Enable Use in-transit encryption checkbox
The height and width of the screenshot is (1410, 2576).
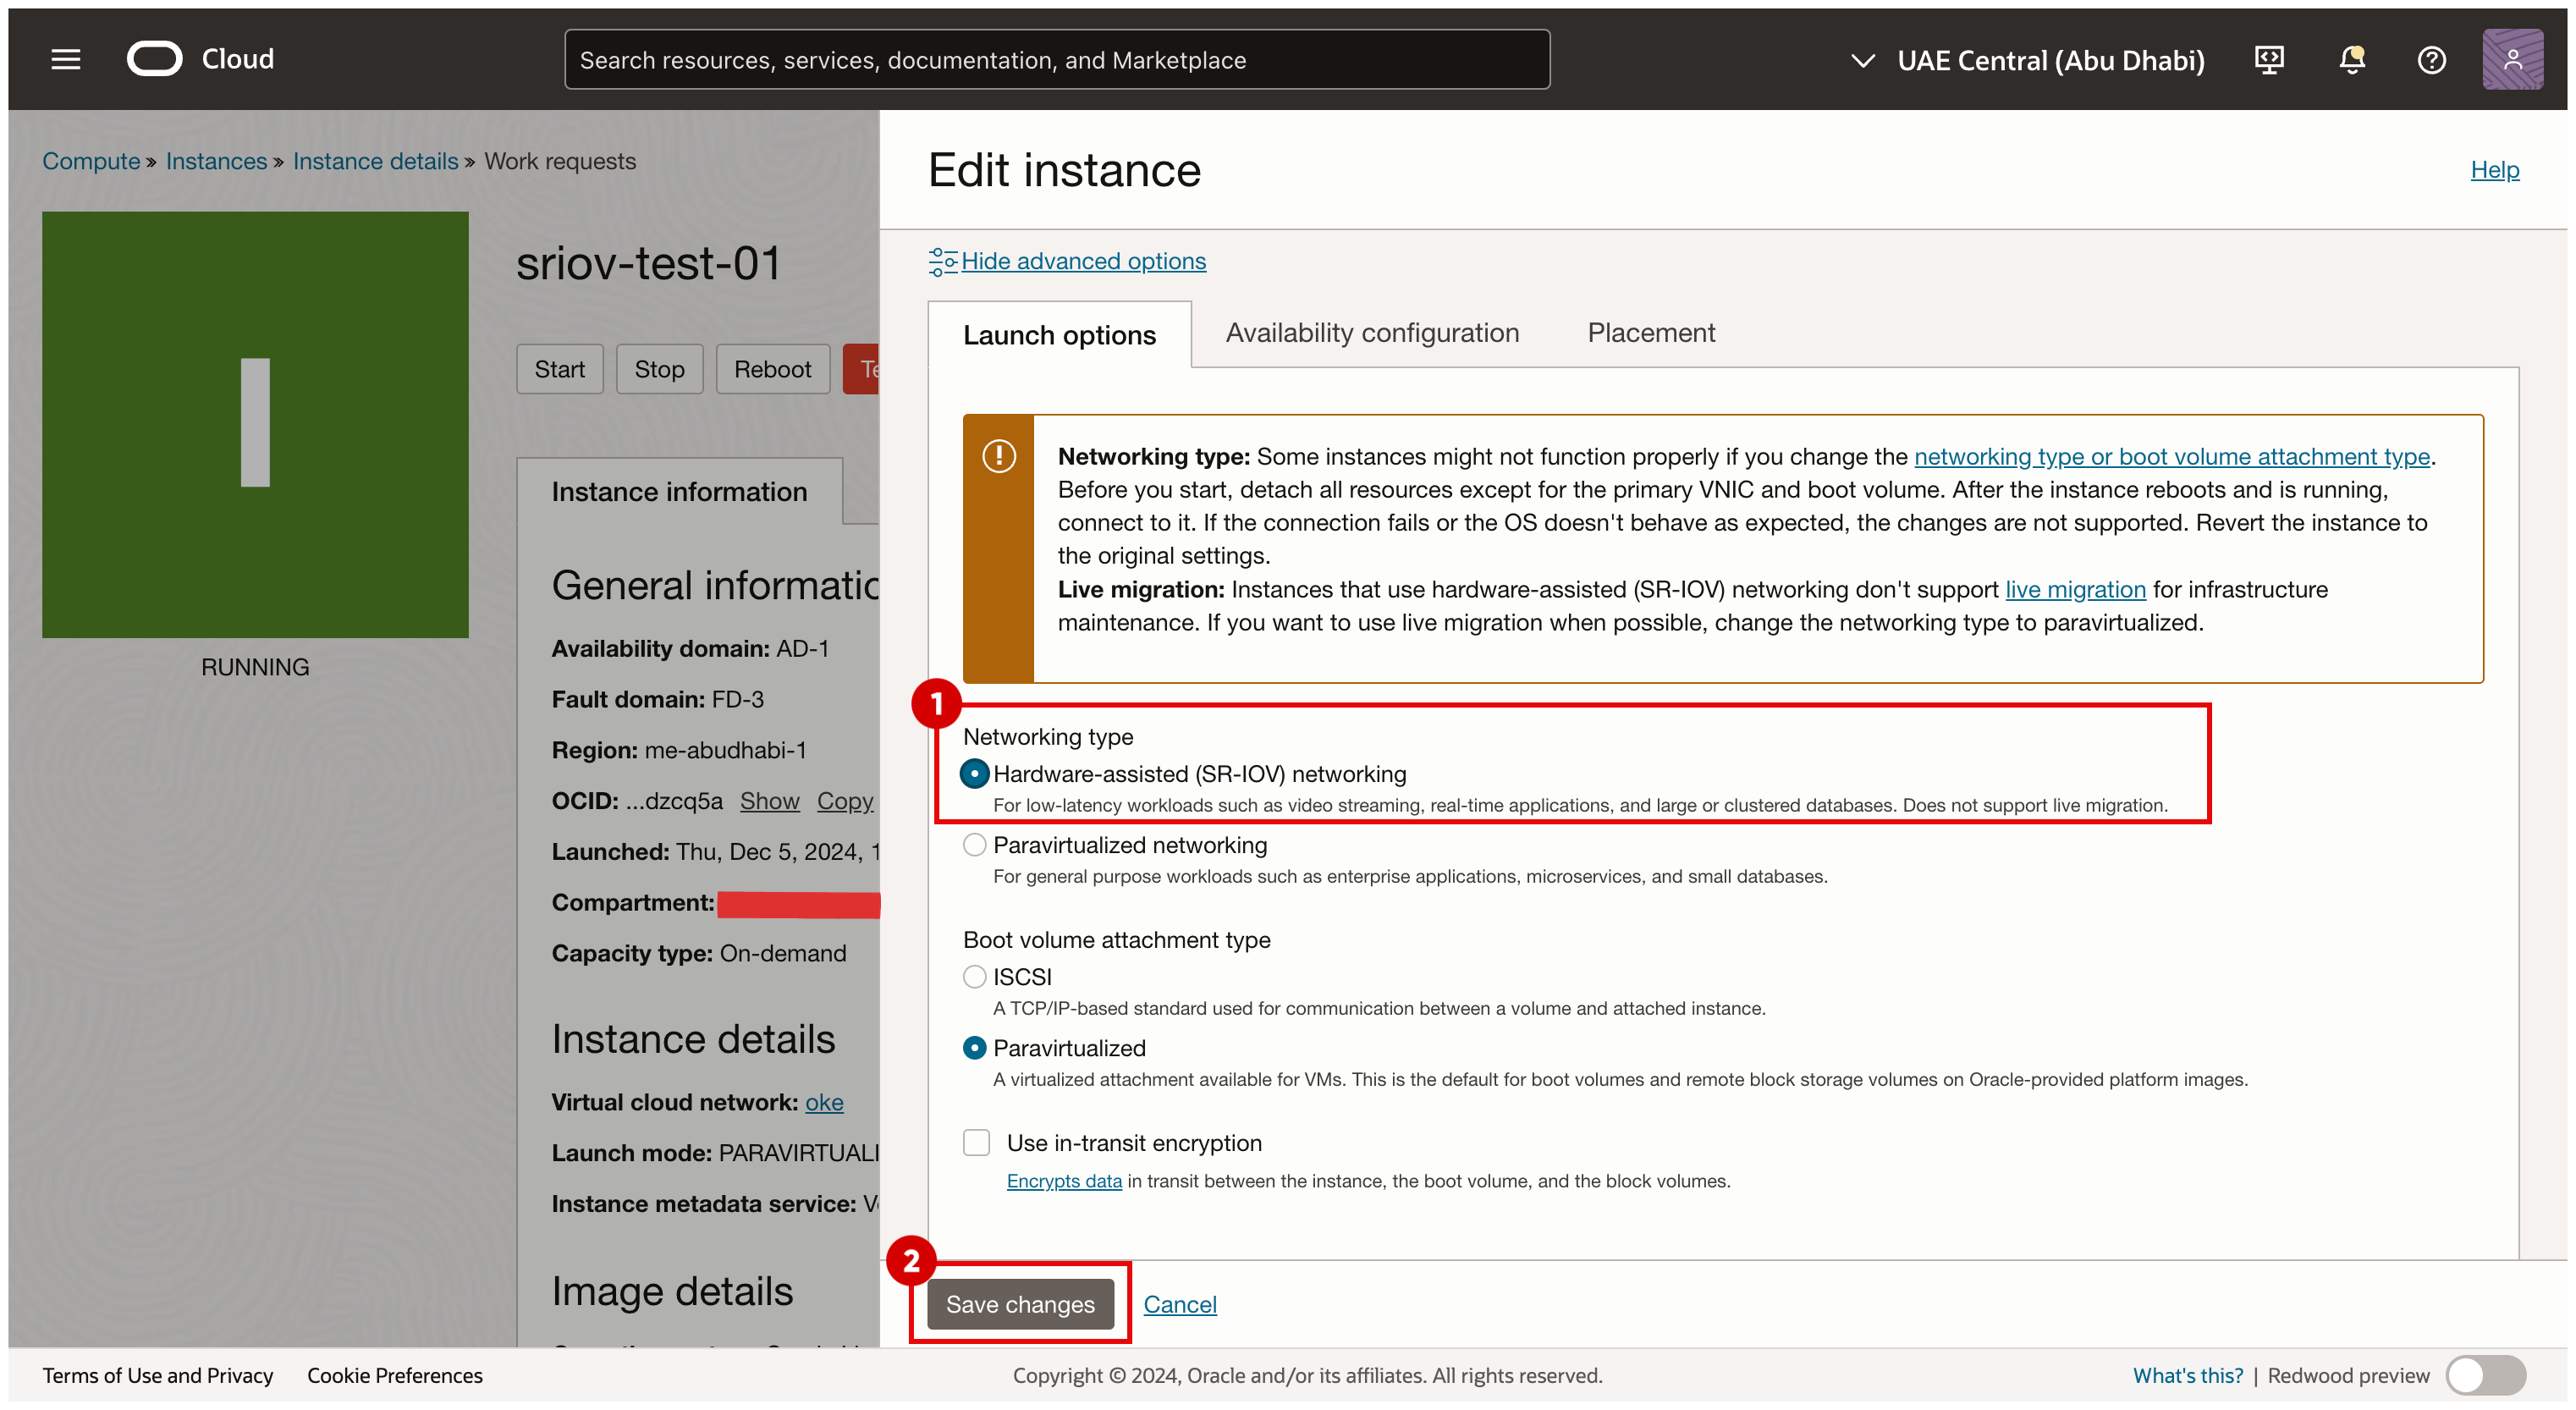(976, 1142)
